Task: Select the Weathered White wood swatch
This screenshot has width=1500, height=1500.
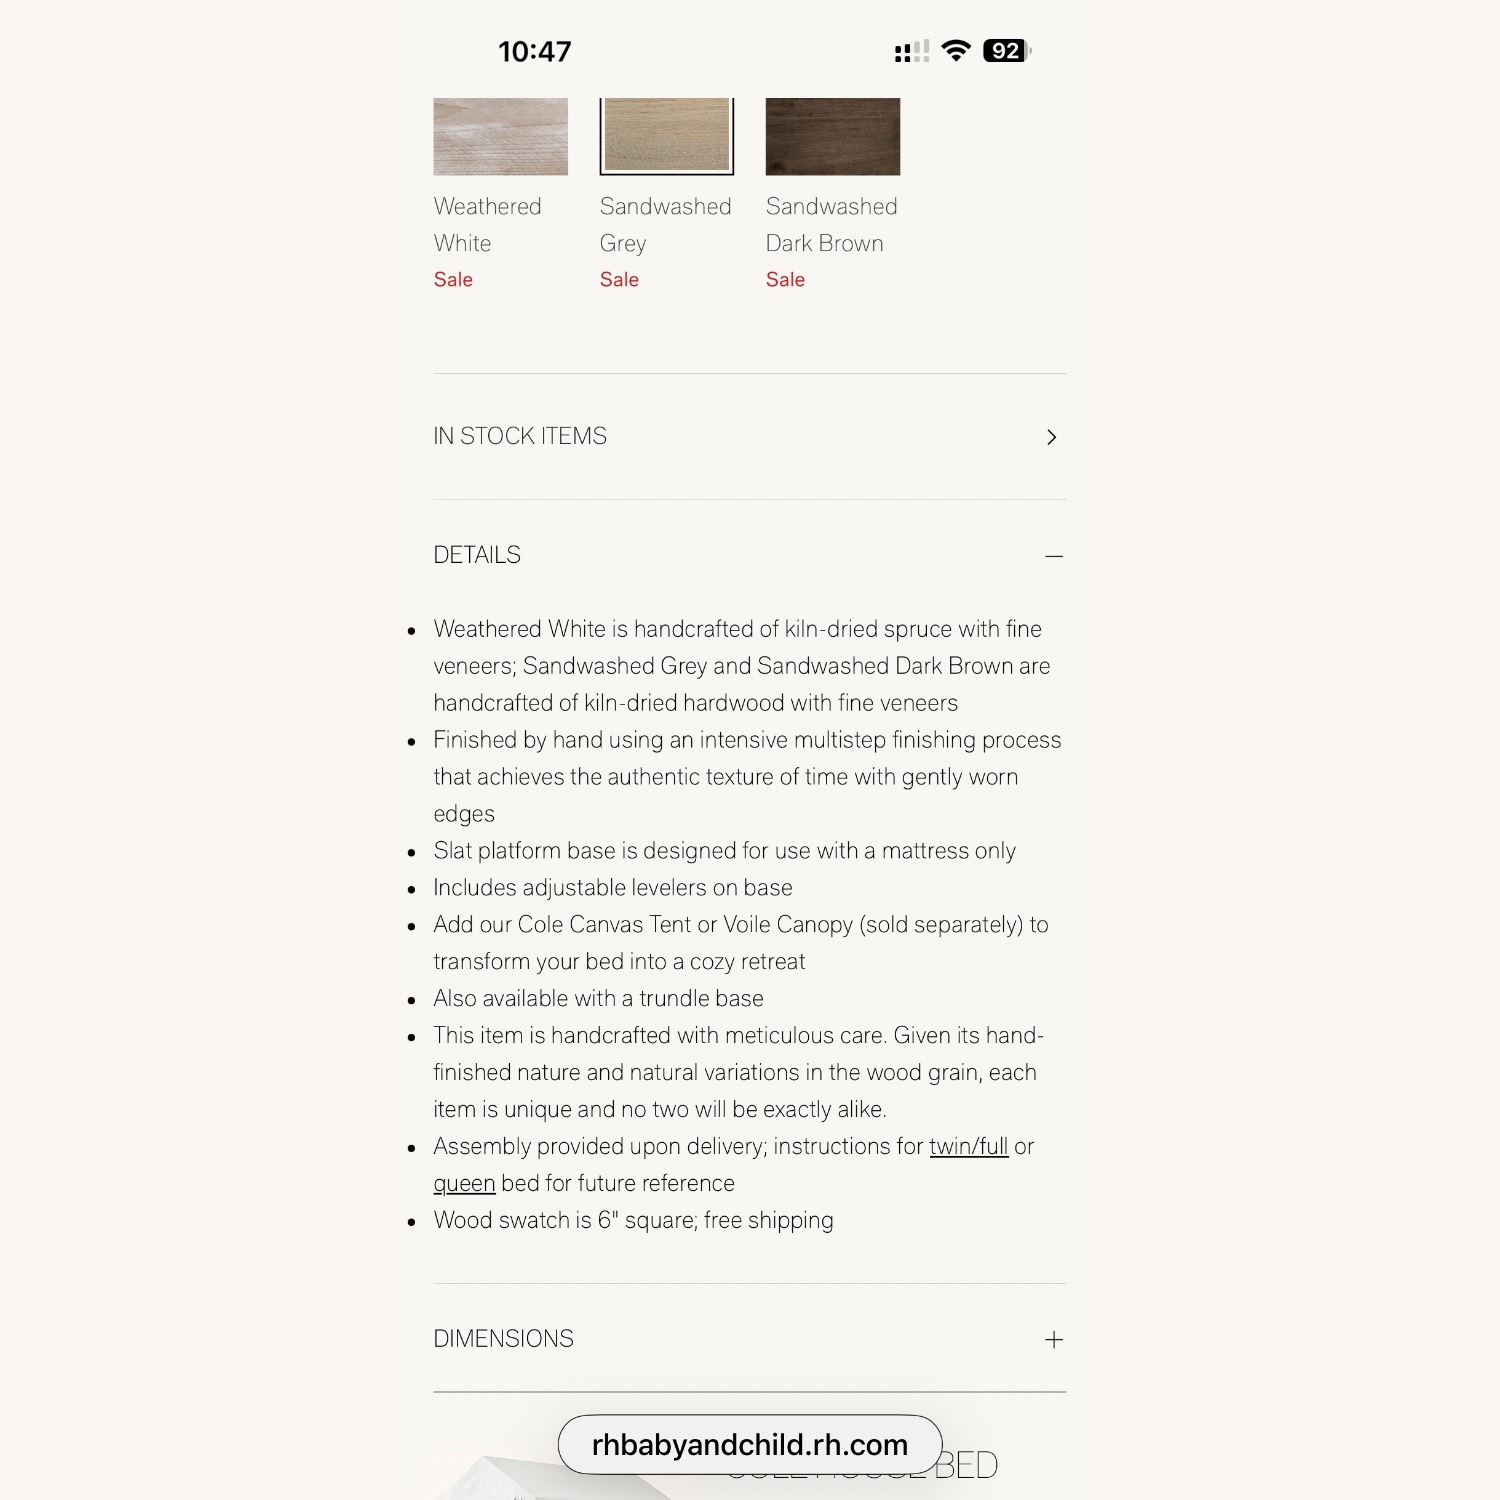Action: 500,137
